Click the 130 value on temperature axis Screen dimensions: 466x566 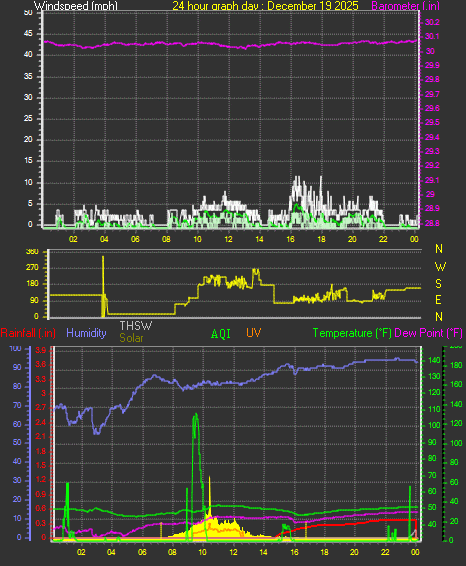(434, 376)
